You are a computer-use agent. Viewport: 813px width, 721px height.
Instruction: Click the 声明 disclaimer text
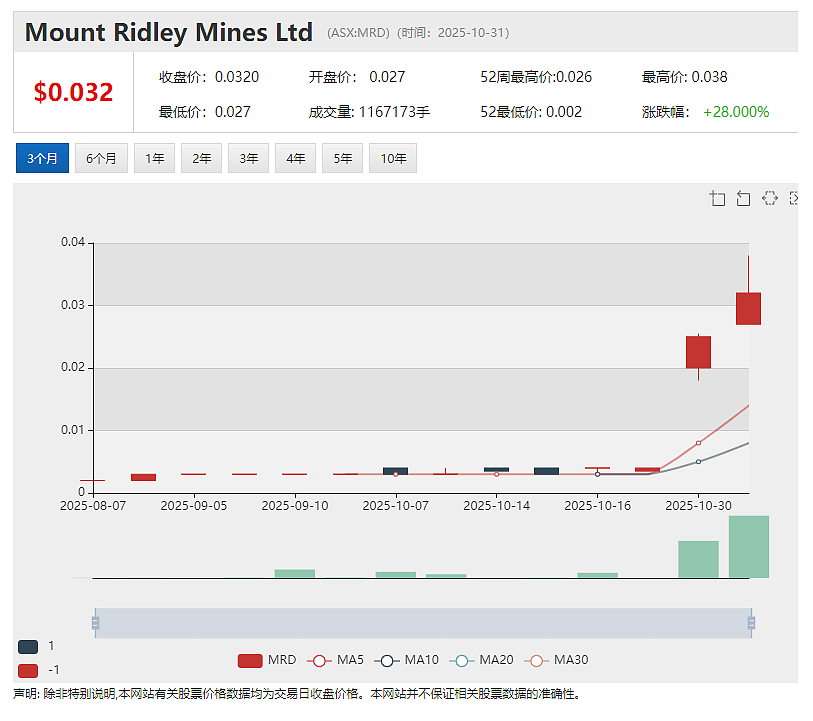coord(297,694)
